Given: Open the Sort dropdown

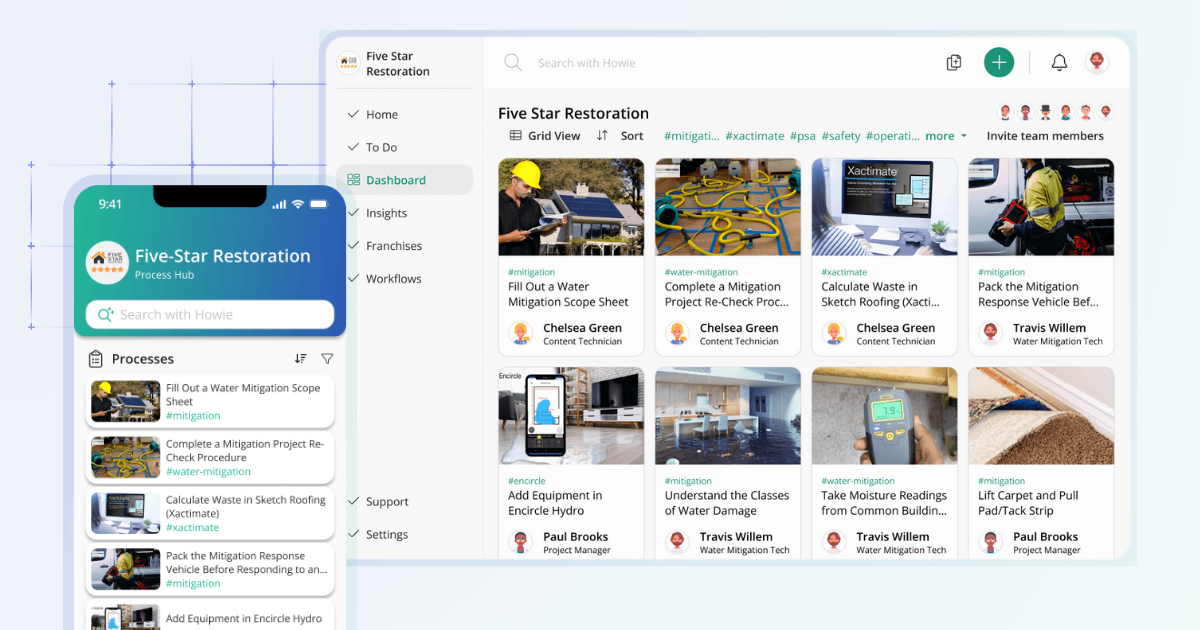Looking at the screenshot, I should [x=631, y=135].
